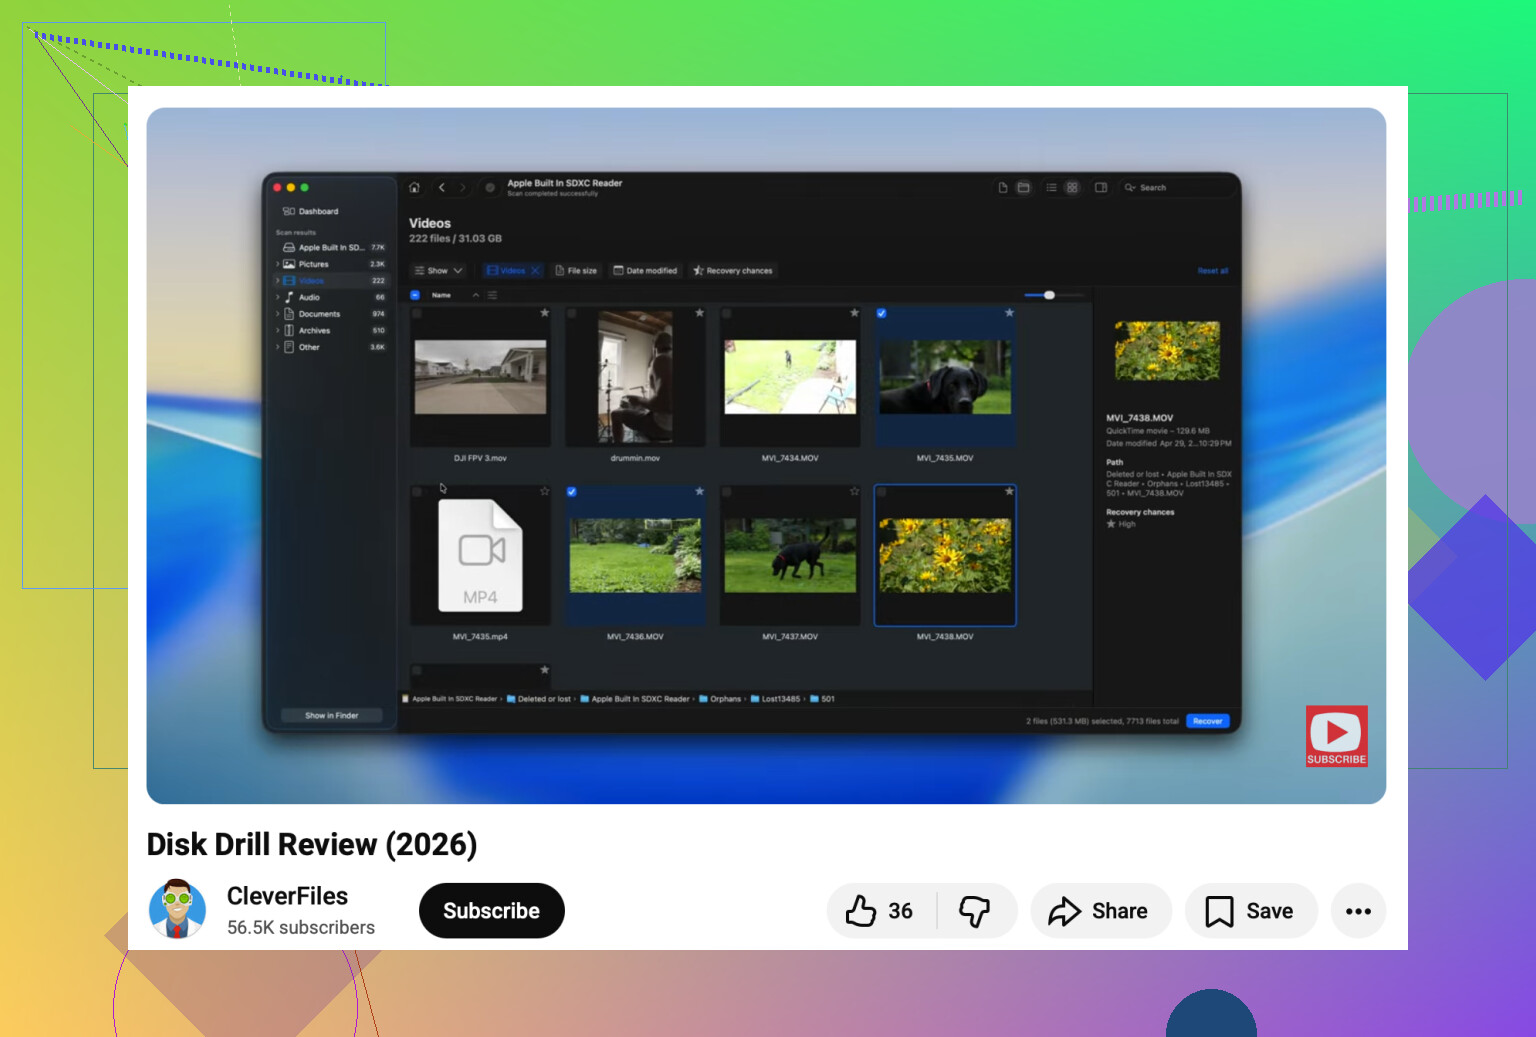Expand the Other tree chevron
The image size is (1536, 1037).
coord(277,347)
